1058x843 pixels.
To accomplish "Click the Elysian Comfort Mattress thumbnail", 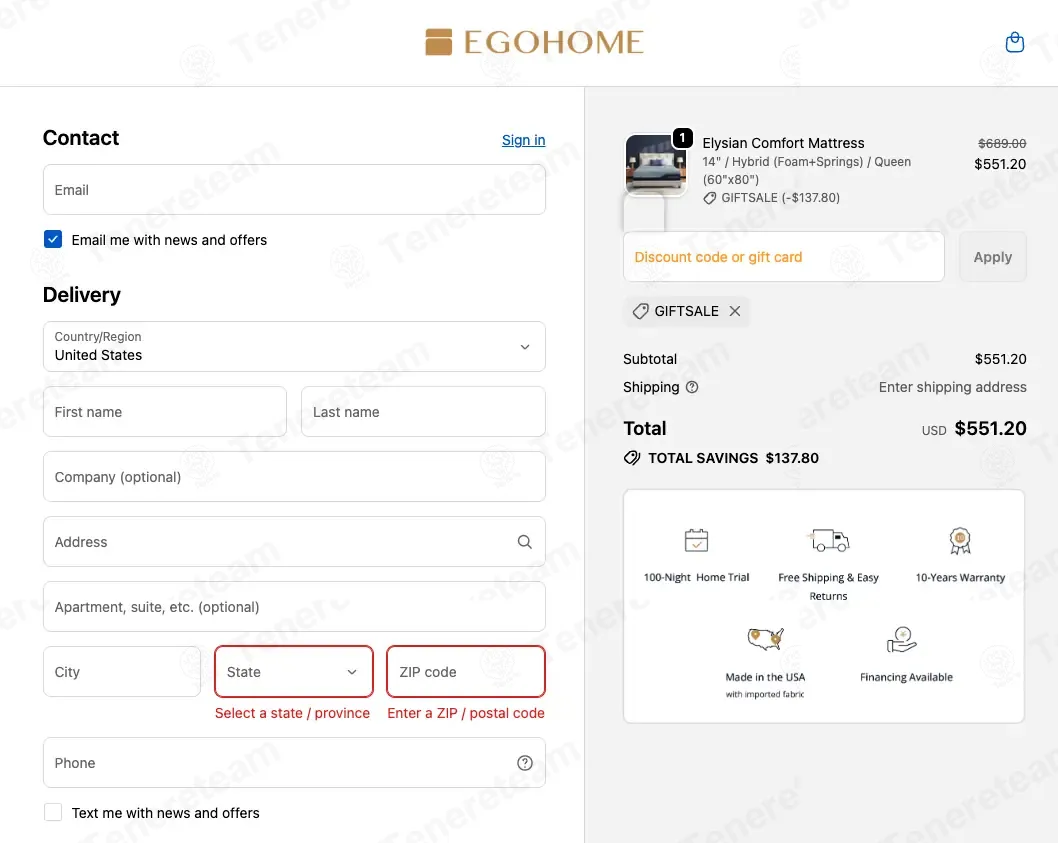I will (655, 165).
